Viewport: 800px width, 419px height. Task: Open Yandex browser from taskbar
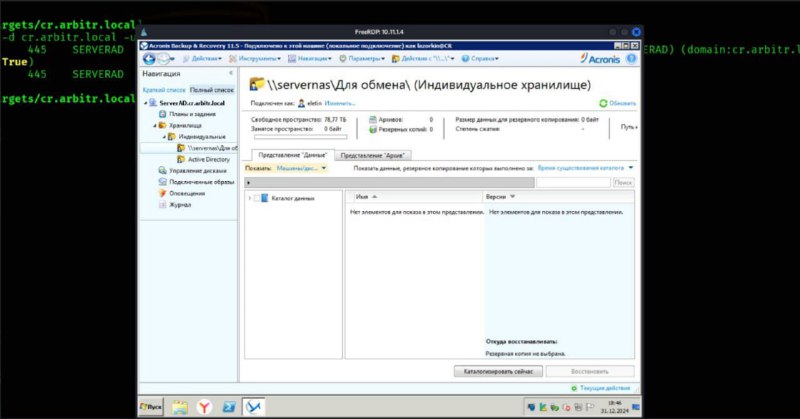pyautogui.click(x=204, y=407)
